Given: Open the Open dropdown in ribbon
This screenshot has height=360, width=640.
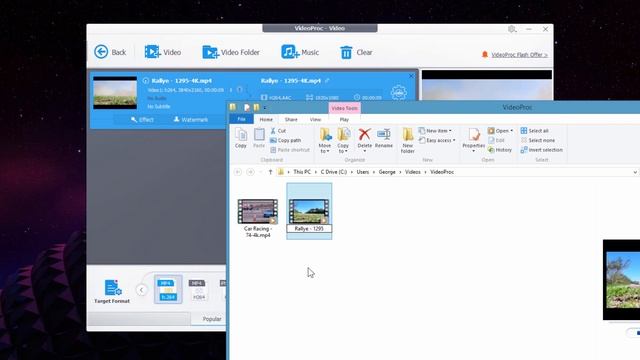Looking at the screenshot, I should coord(500,131).
